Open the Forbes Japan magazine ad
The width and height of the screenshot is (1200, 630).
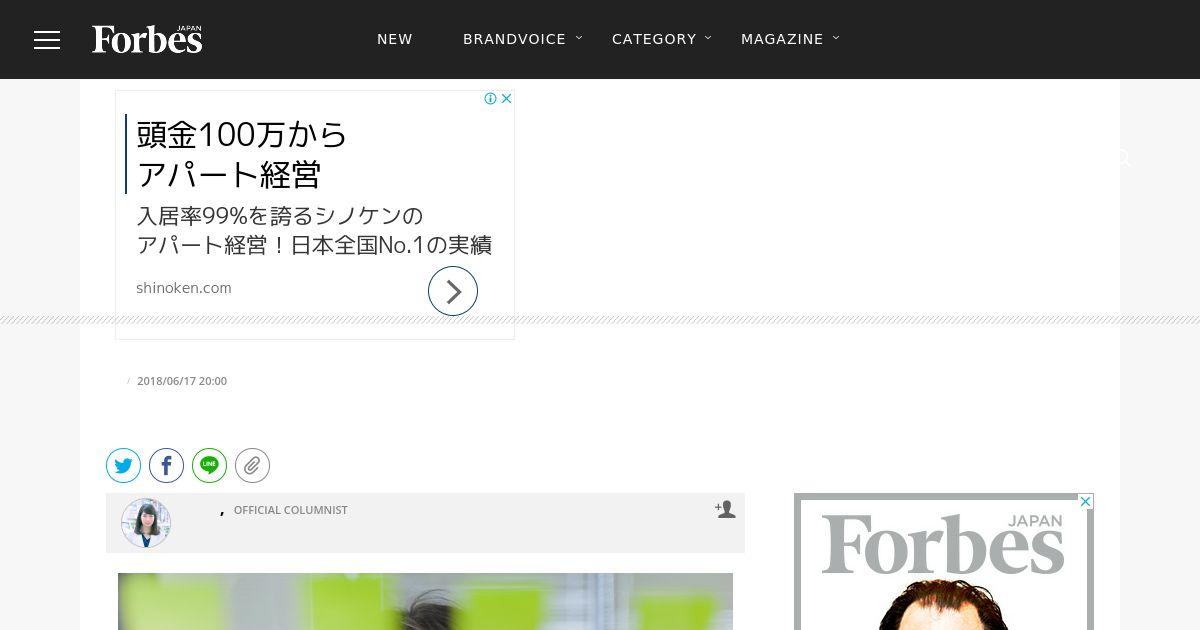click(x=944, y=562)
